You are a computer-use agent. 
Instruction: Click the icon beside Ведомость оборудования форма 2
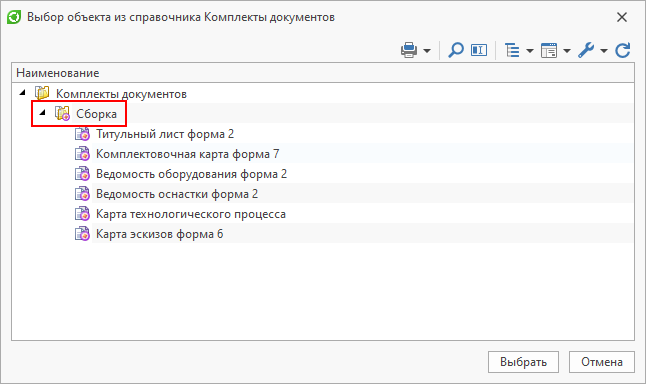point(82,174)
